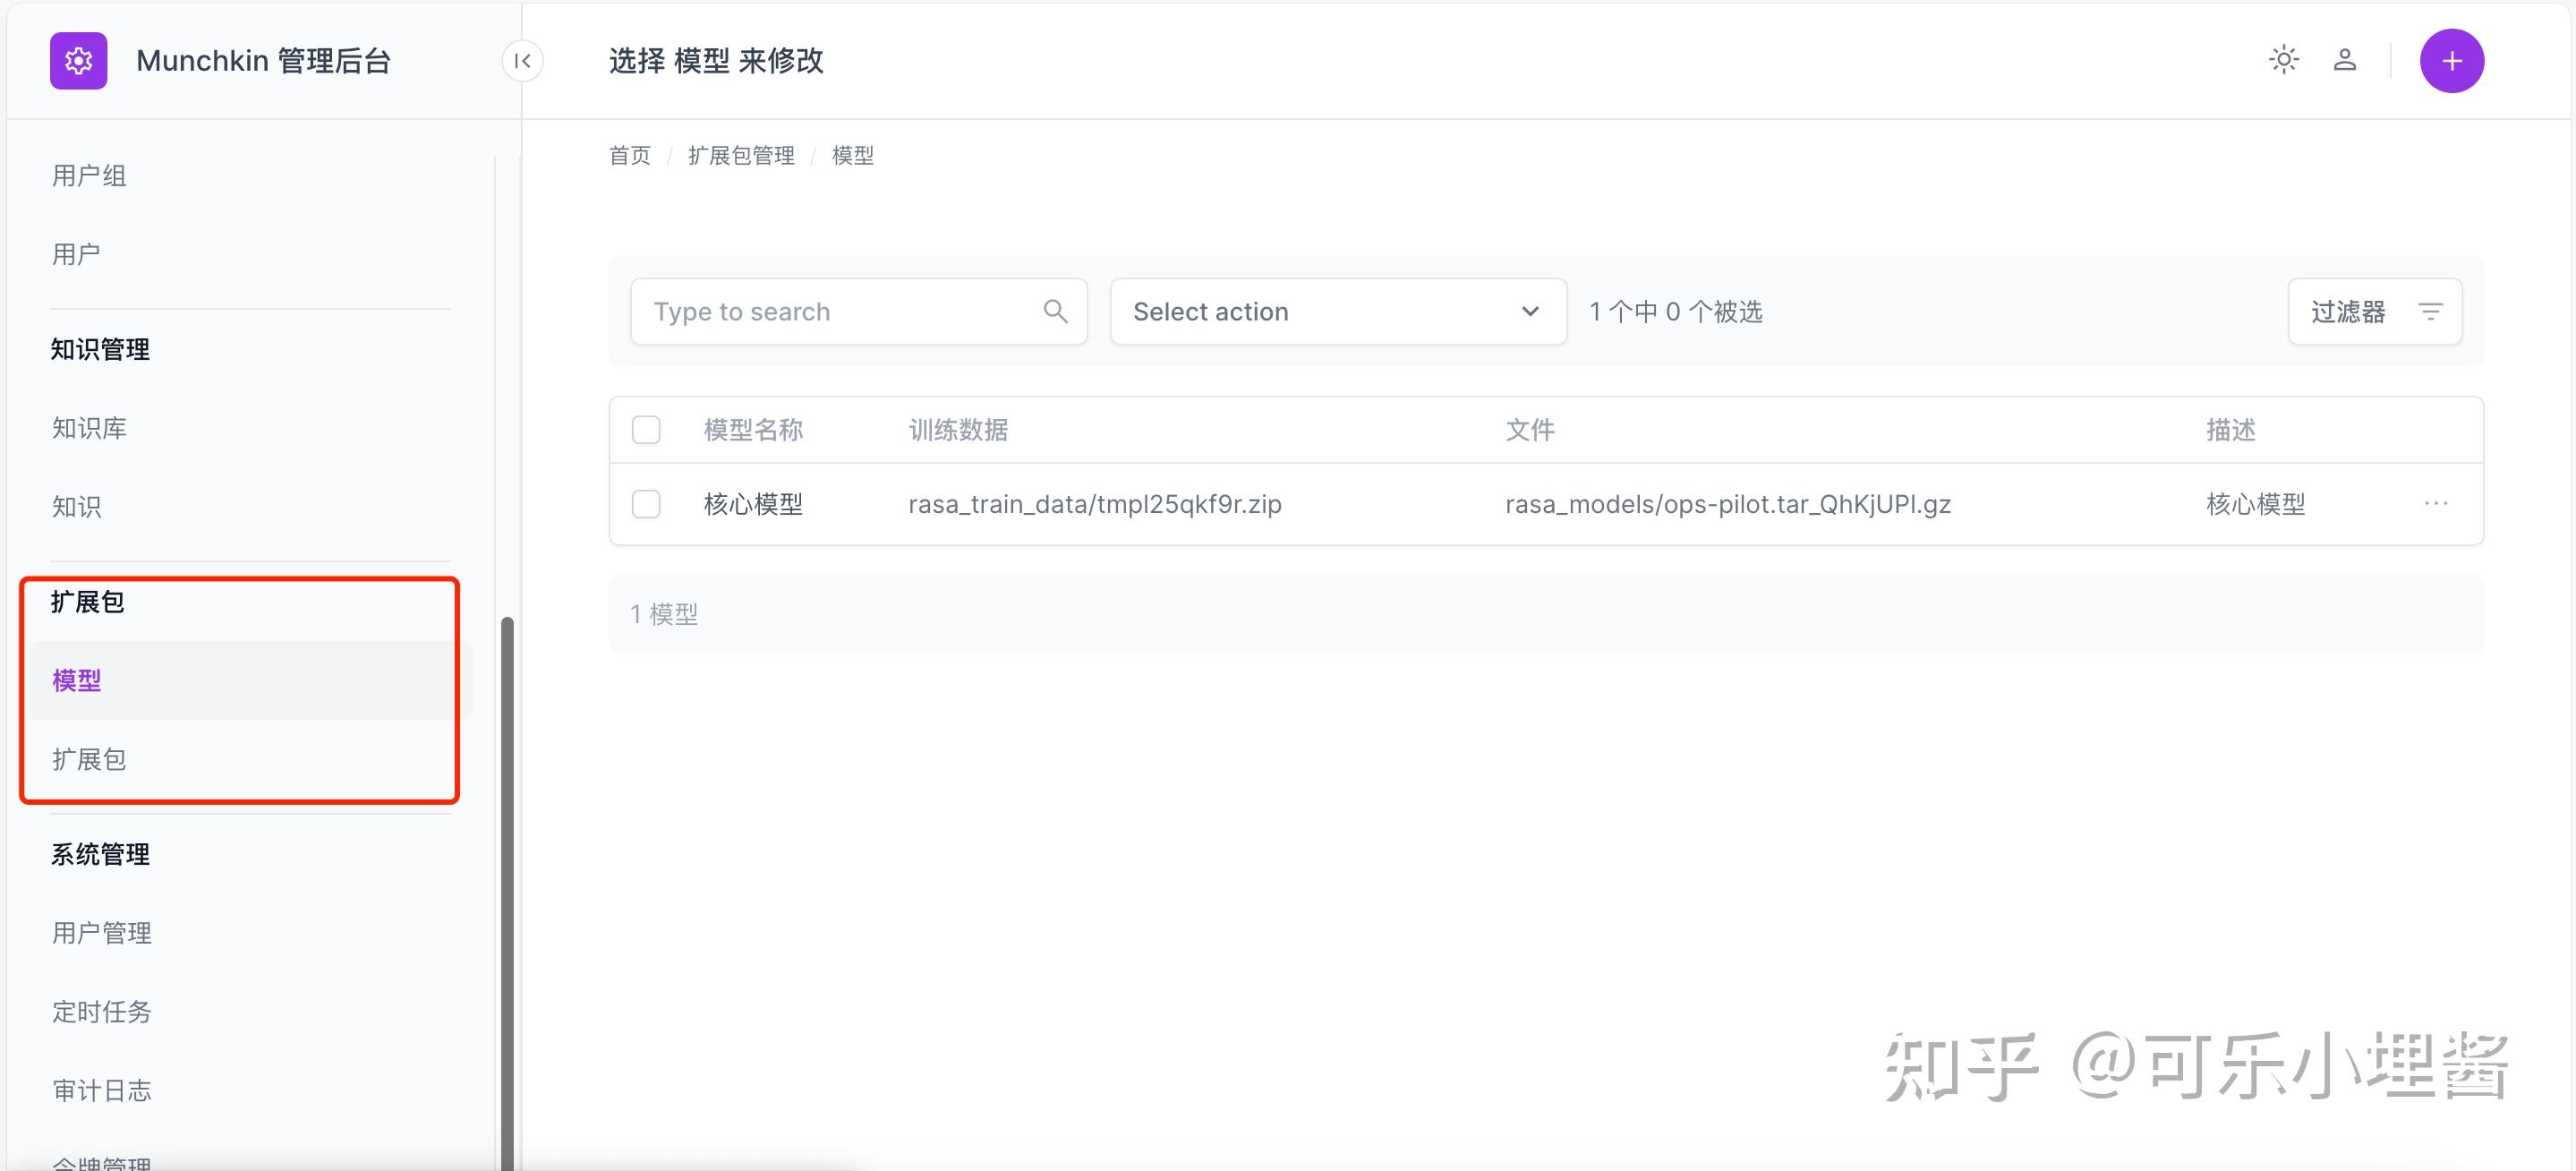Click the sidebar vertical scrollbar
The height and width of the screenshot is (1171, 2576).
click(507, 890)
